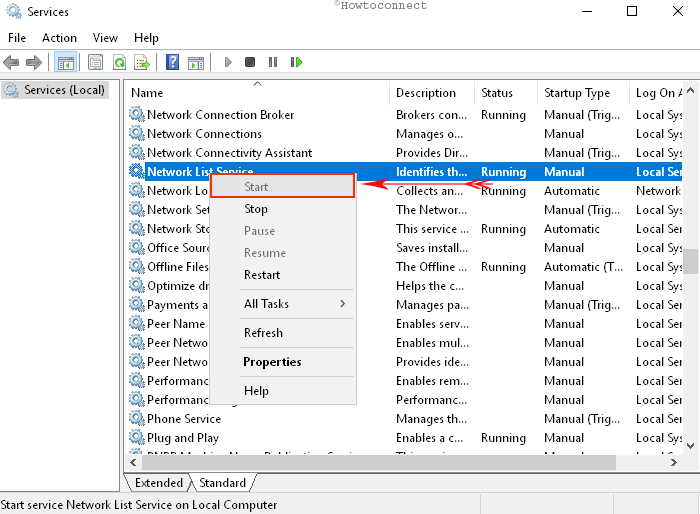This screenshot has width=700, height=514.
Task: Sort by the Startup Type column header
Action: [x=583, y=93]
